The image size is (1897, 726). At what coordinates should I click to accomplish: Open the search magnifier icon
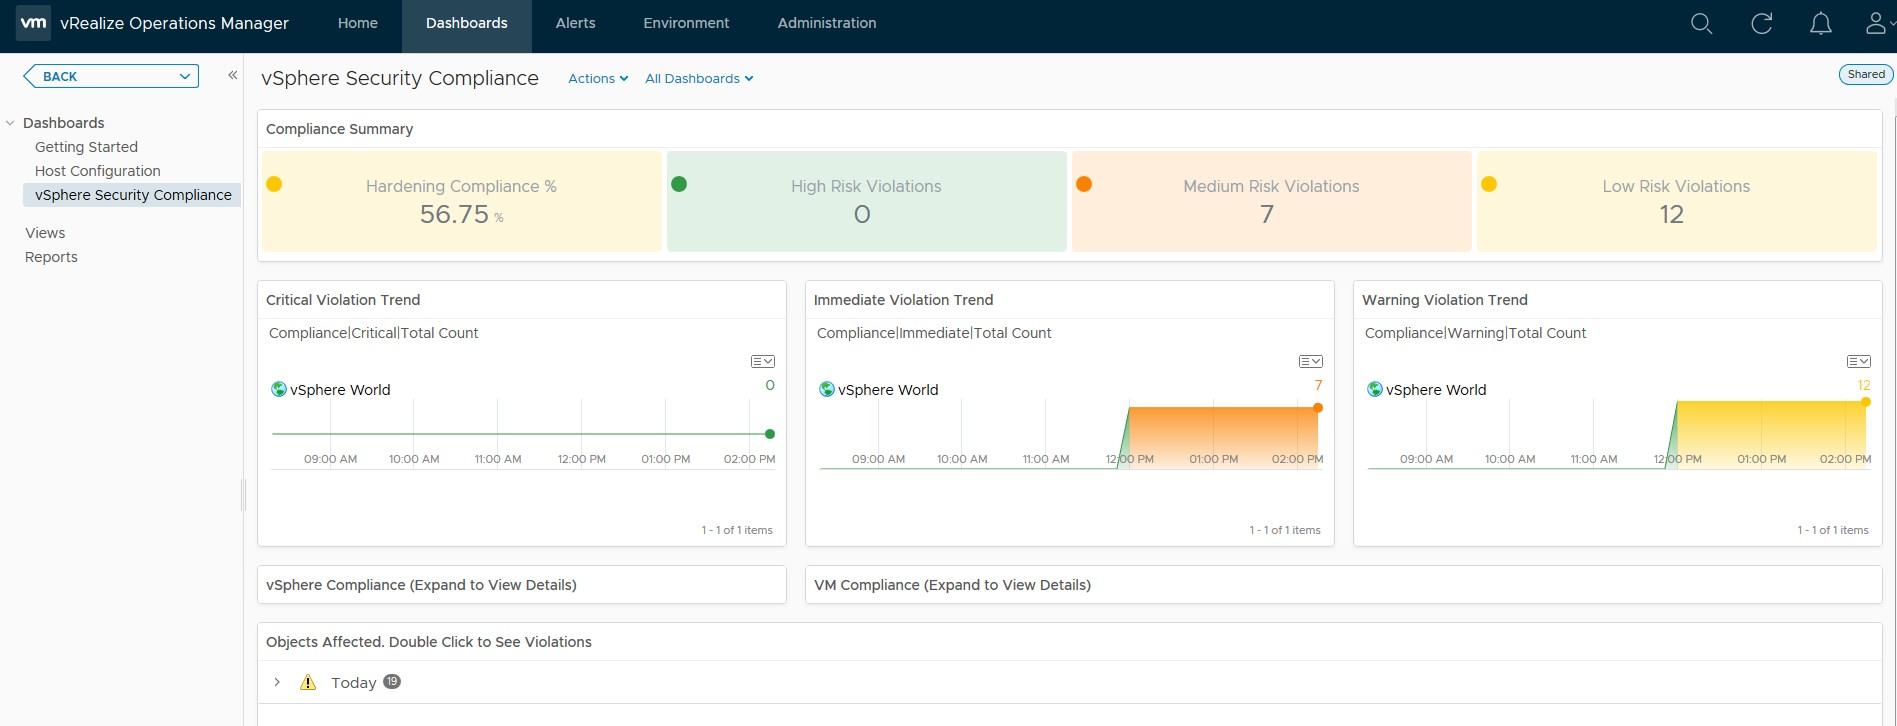tap(1701, 23)
